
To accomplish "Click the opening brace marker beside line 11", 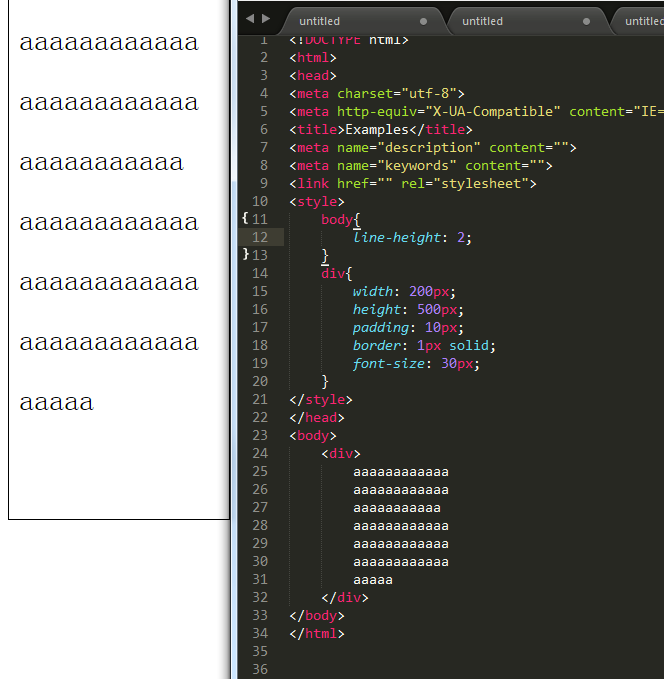I will pyautogui.click(x=245, y=218).
